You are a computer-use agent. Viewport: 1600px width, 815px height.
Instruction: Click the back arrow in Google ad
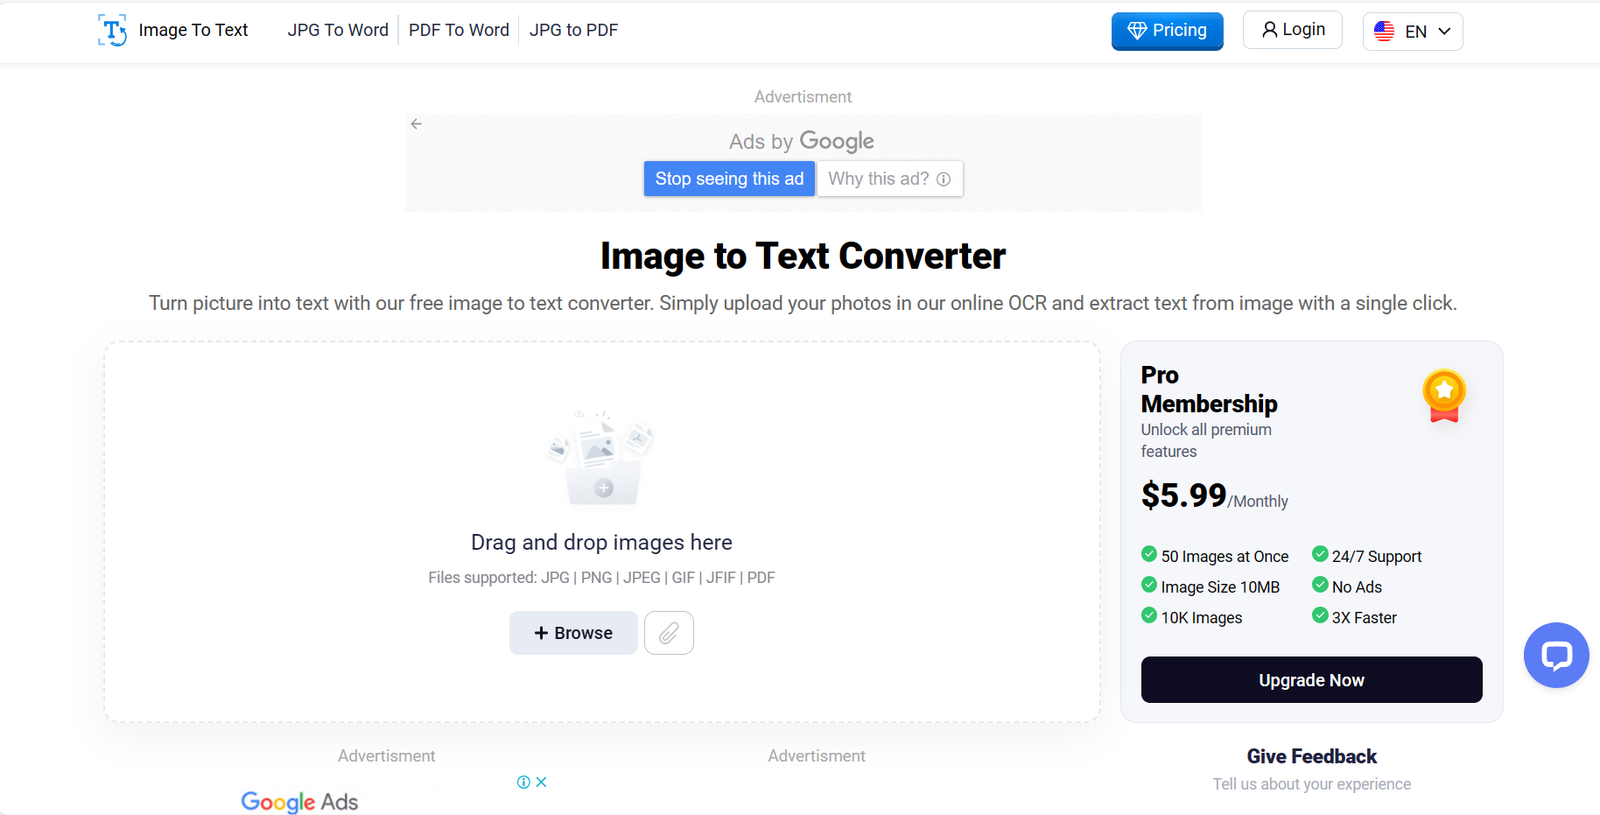tap(416, 124)
